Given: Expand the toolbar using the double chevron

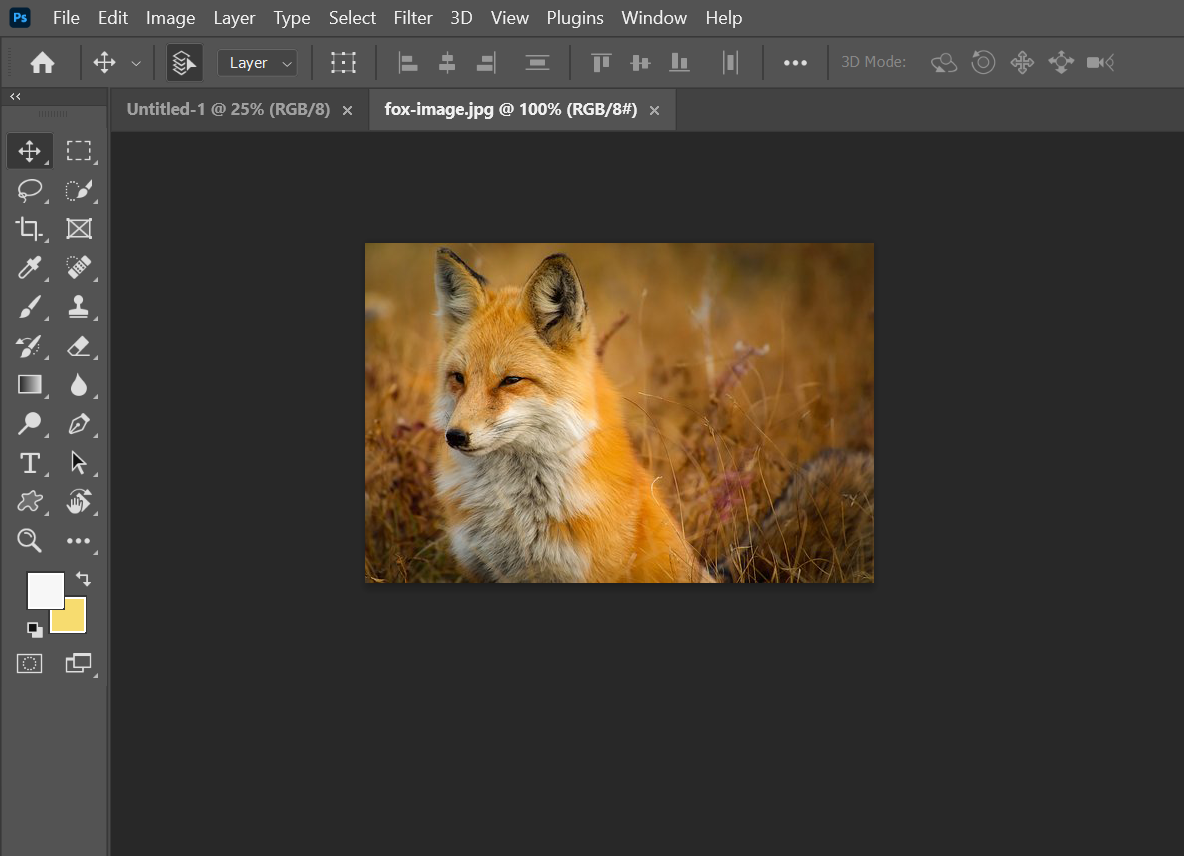Looking at the screenshot, I should tap(15, 97).
